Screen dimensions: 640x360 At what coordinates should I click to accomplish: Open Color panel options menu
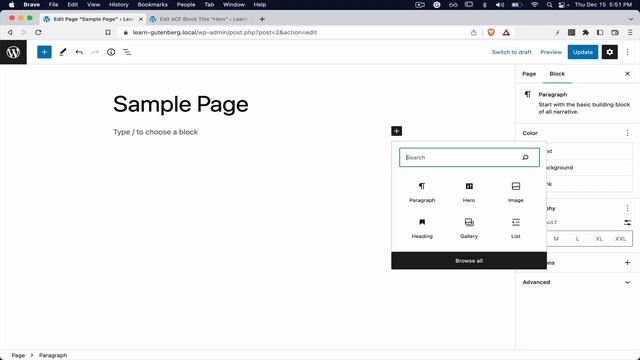627,133
